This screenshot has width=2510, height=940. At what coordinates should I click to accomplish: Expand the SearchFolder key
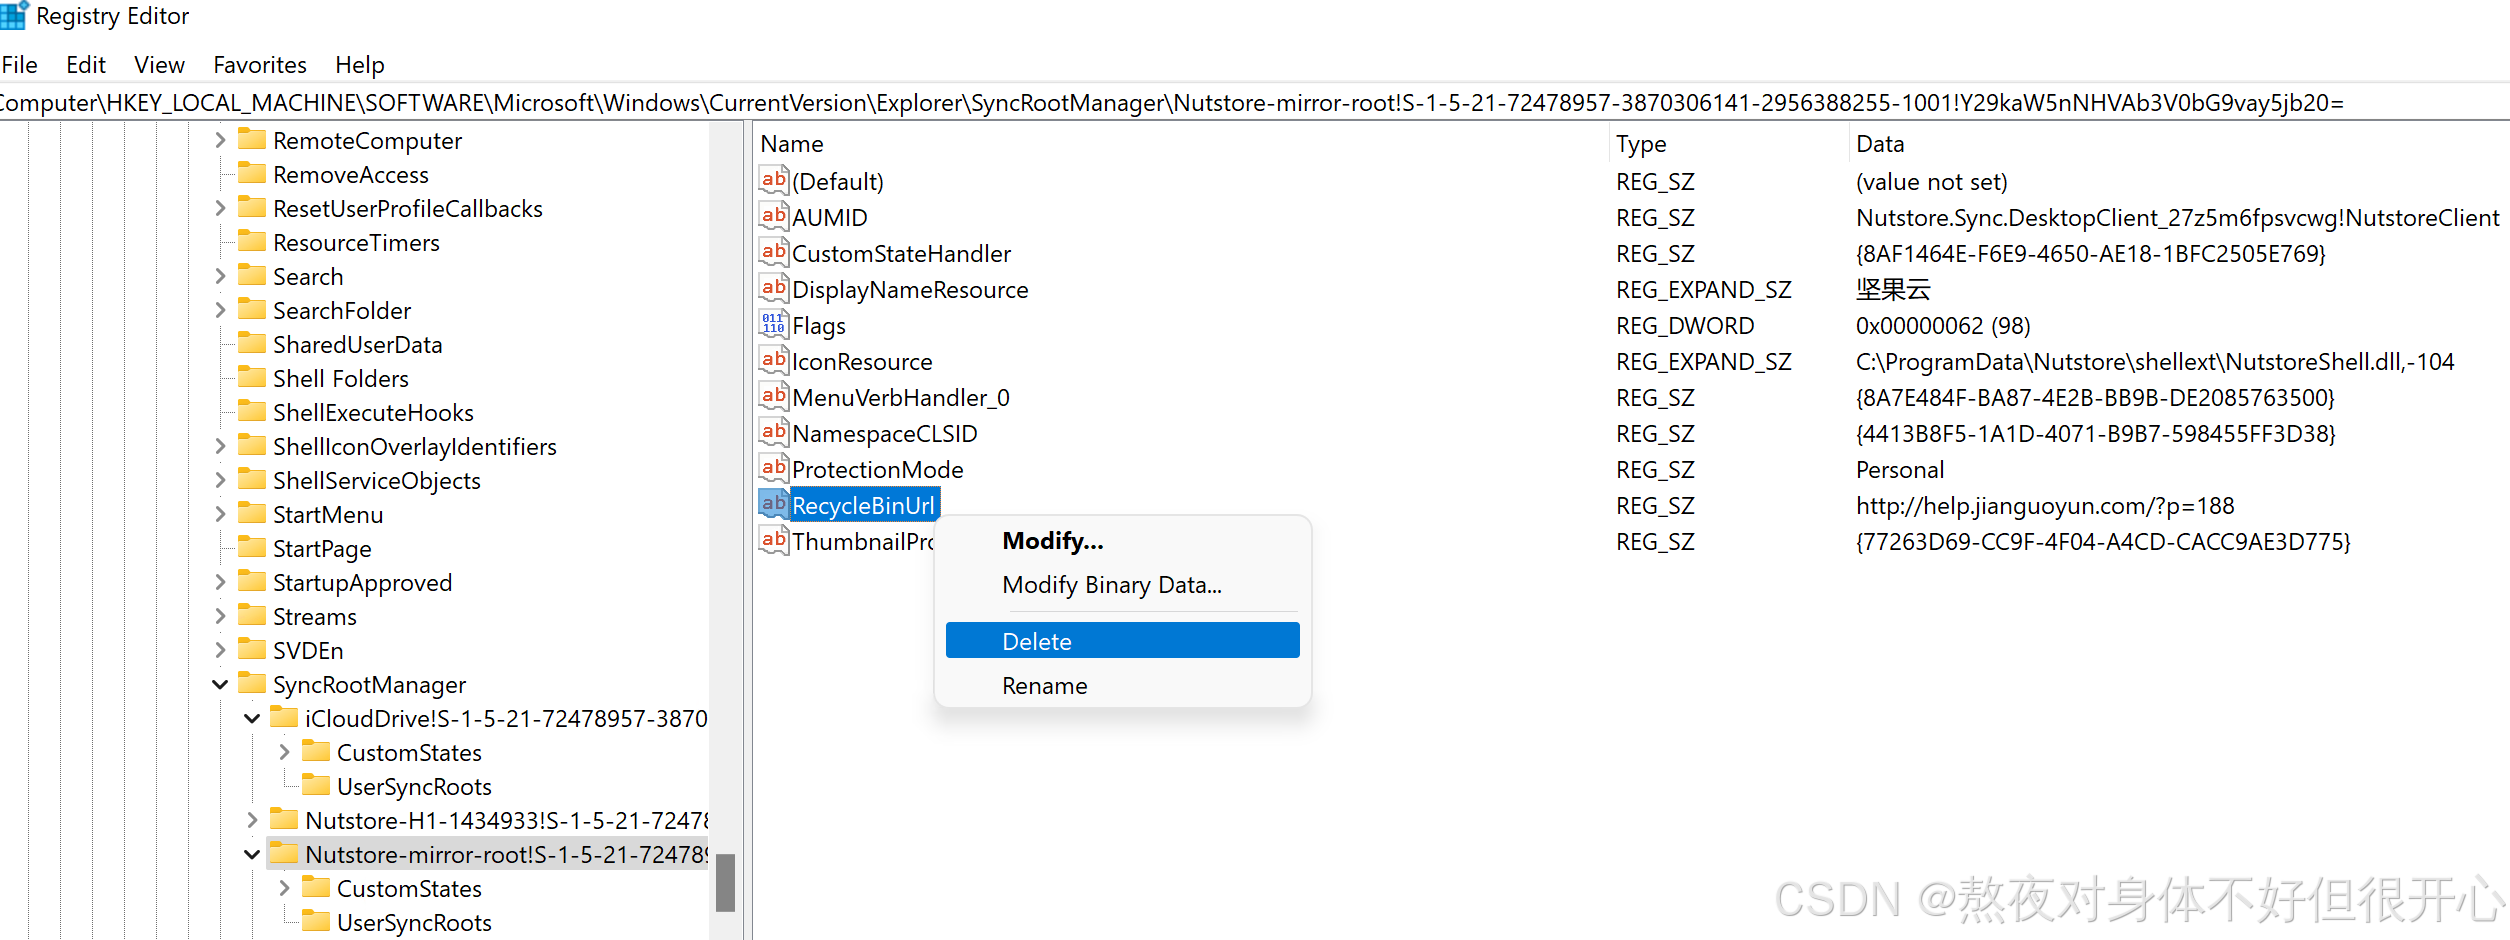click(220, 310)
